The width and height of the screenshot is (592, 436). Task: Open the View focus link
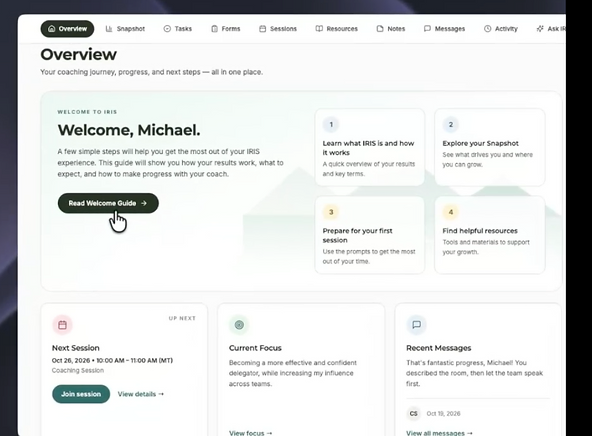250,433
